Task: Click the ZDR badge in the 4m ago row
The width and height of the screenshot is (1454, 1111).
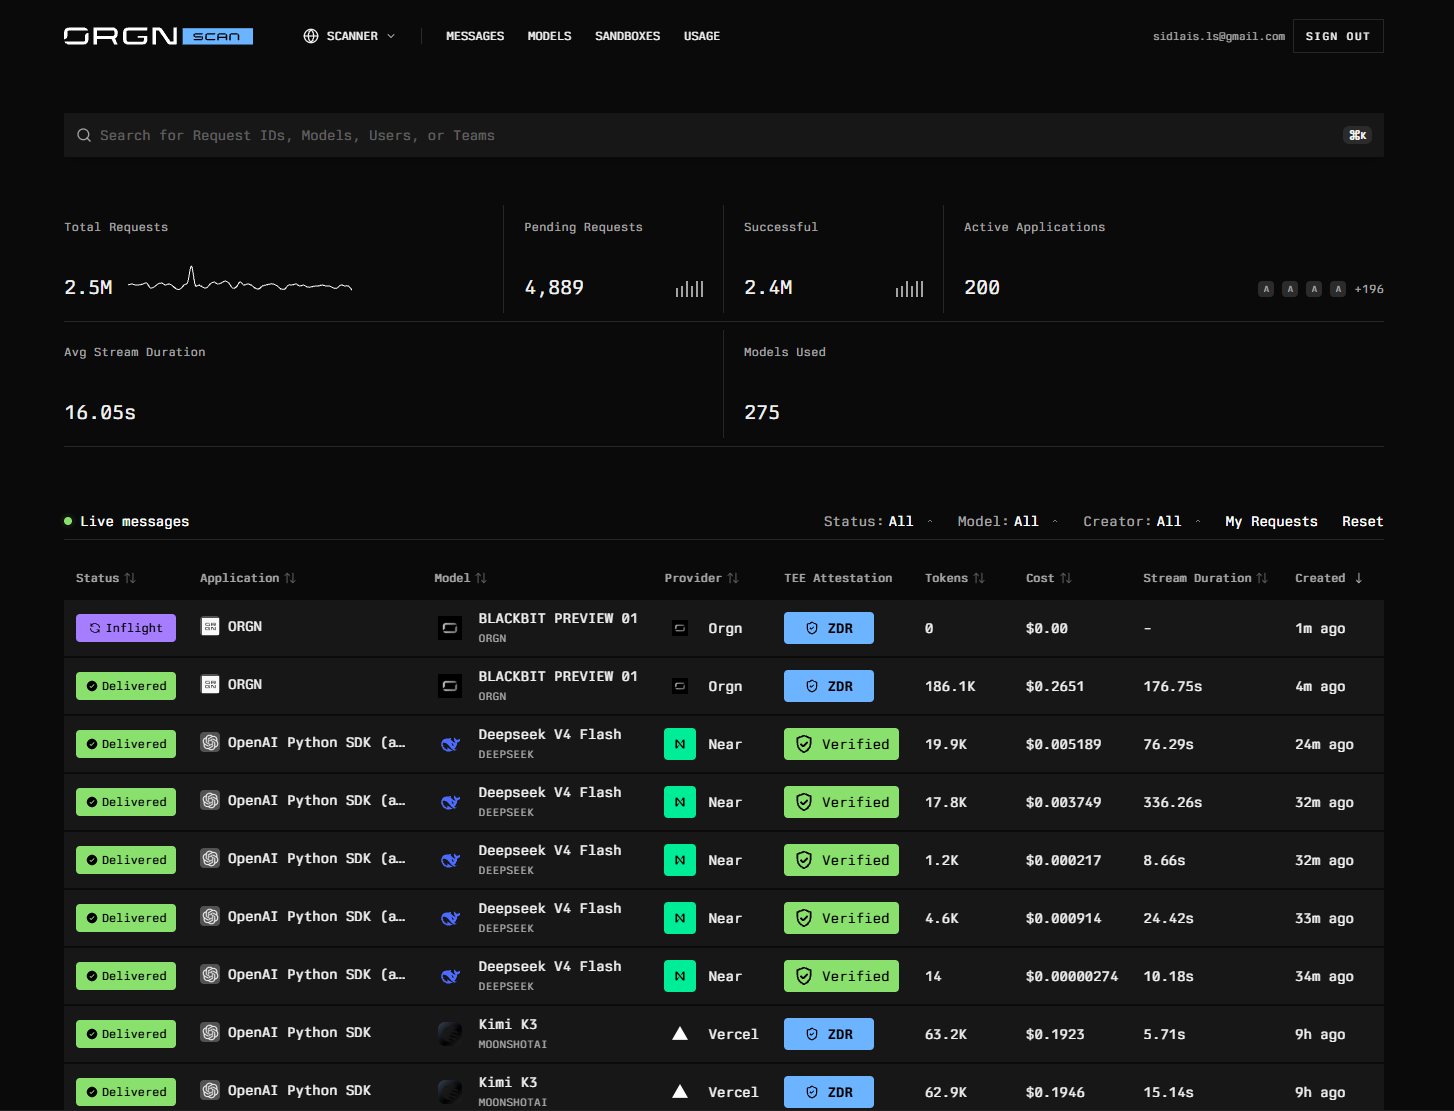Action: coord(829,686)
